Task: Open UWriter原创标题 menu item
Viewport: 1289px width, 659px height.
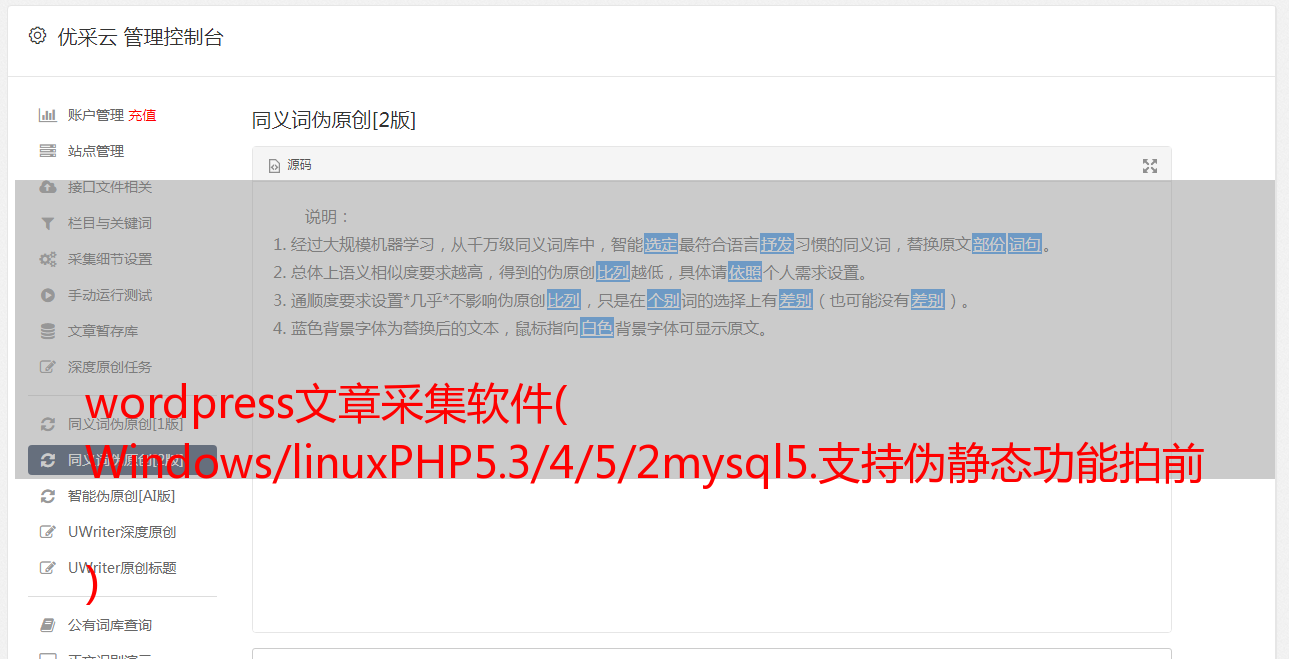Action: (122, 568)
